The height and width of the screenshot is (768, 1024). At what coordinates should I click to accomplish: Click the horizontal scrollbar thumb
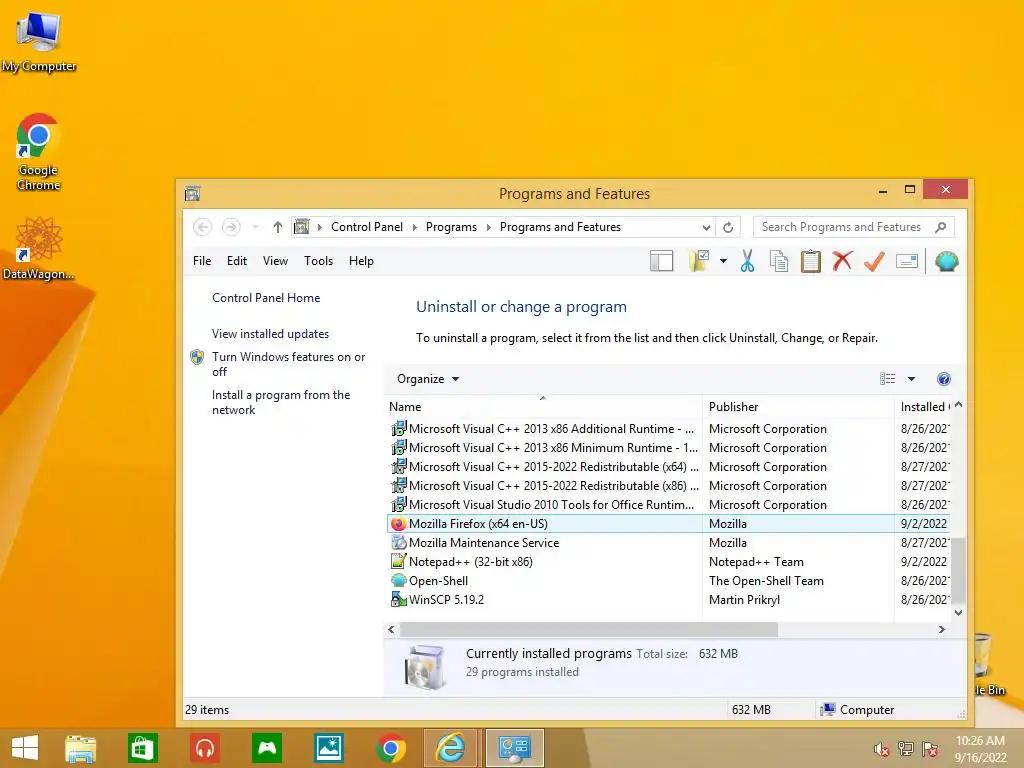pyautogui.click(x=588, y=630)
